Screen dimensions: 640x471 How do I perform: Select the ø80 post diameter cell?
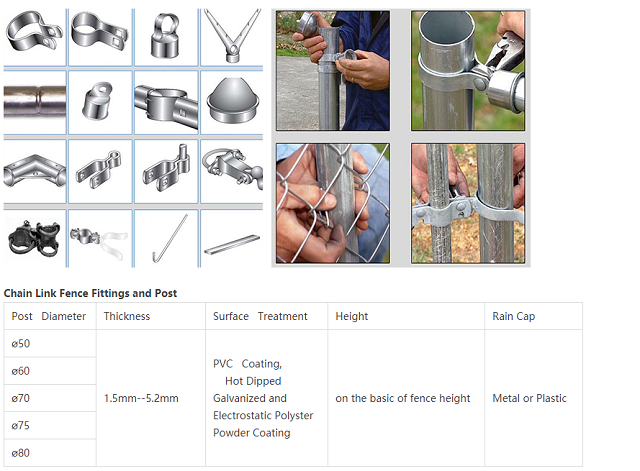tap(50, 453)
